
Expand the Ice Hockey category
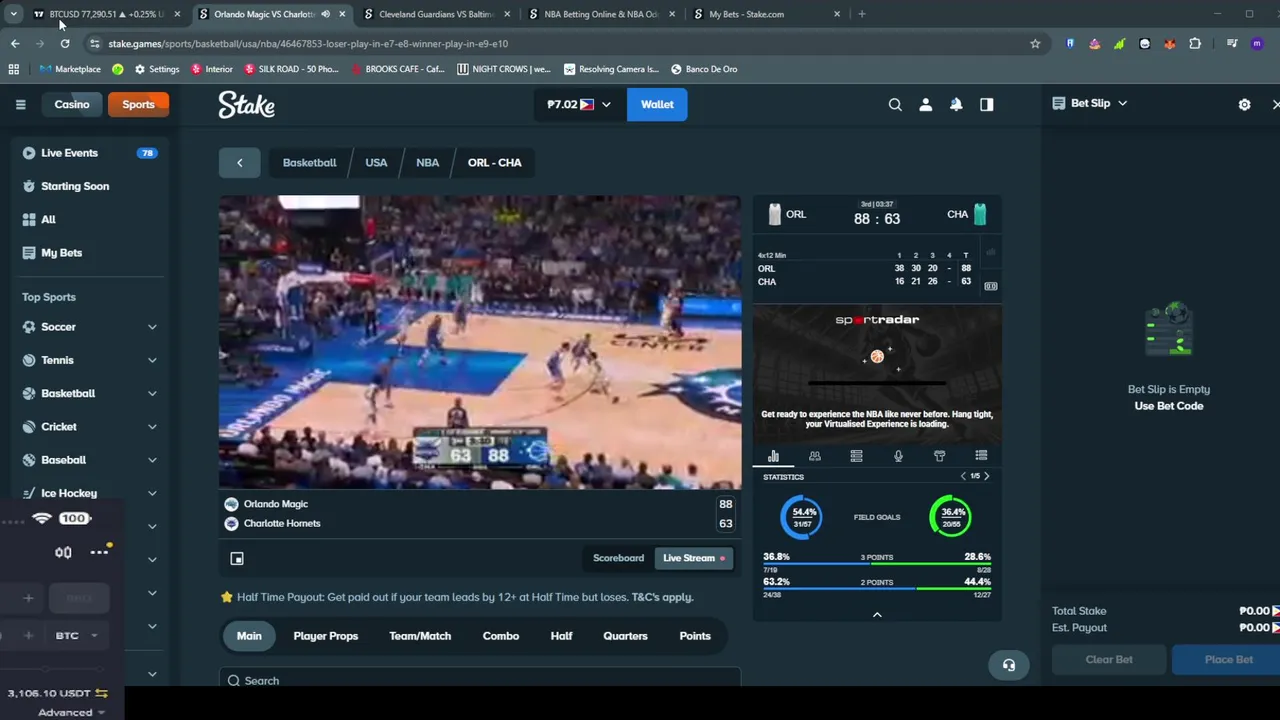click(152, 493)
